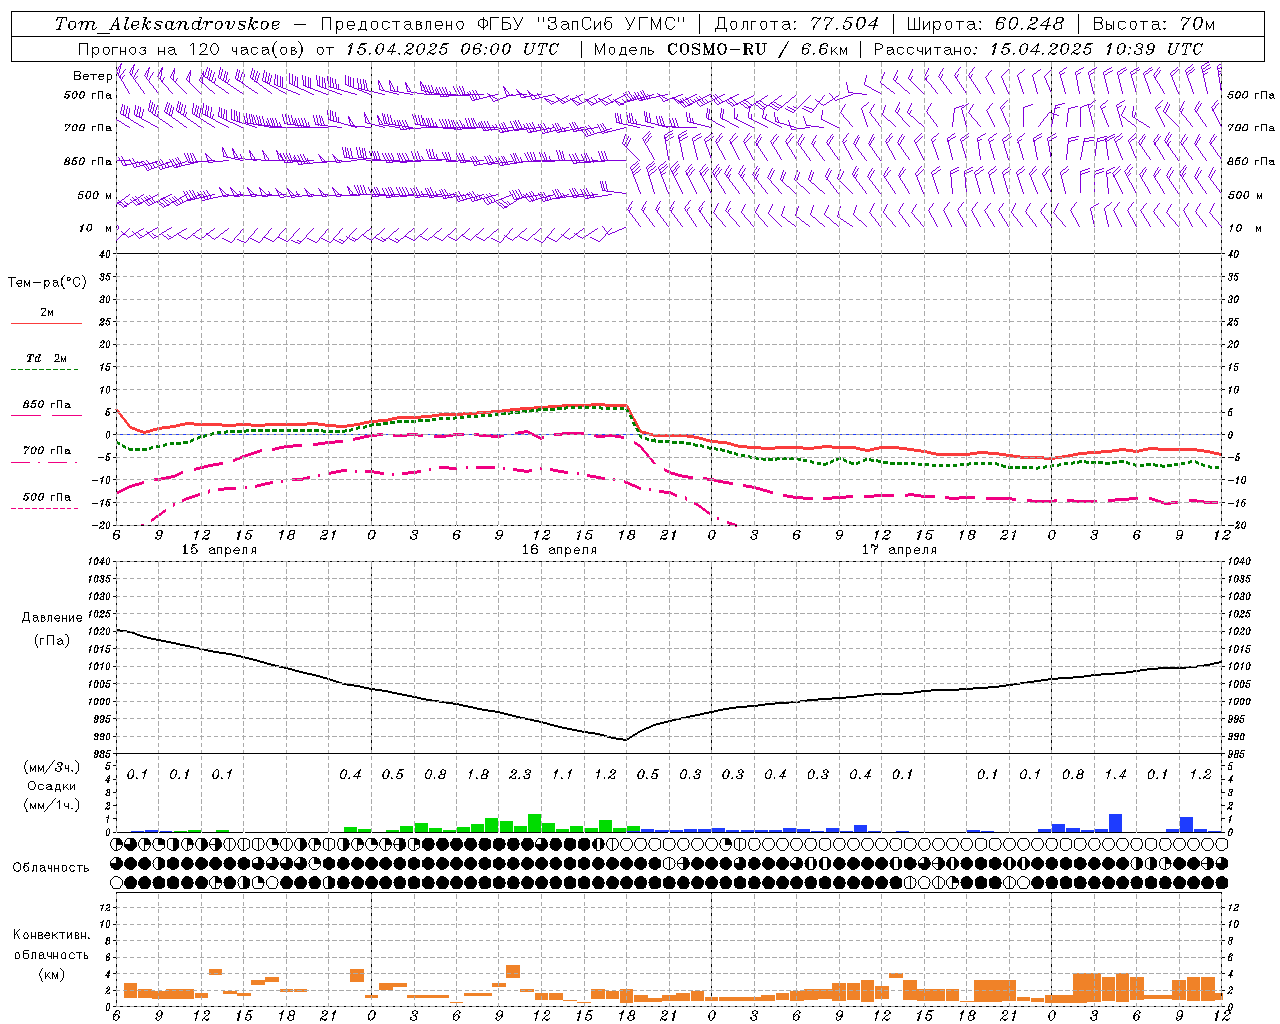Image resolution: width=1280 pixels, height=1024 pixels.
Task: Click the (гПа) unit label under Давление
Action: coord(52,640)
